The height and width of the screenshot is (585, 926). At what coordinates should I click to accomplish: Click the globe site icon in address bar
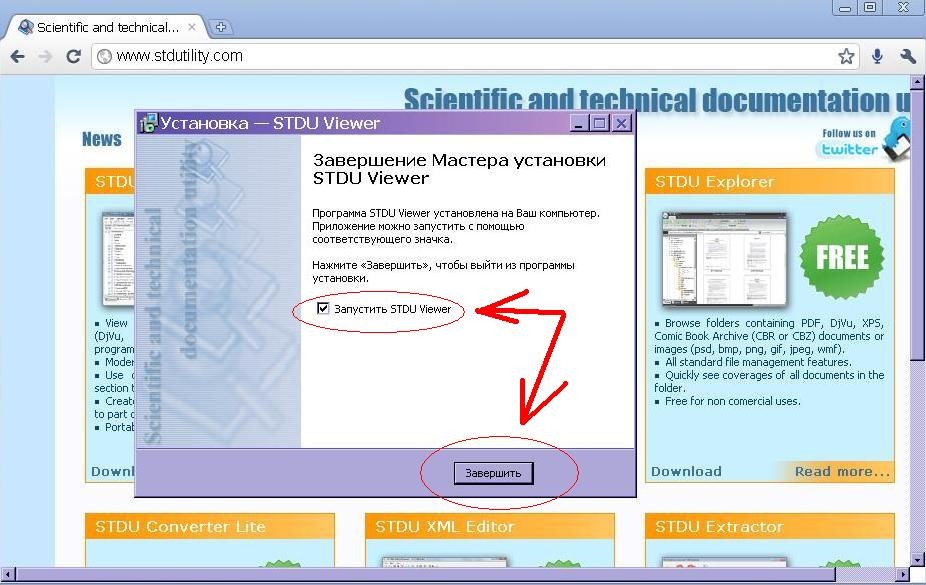[105, 56]
